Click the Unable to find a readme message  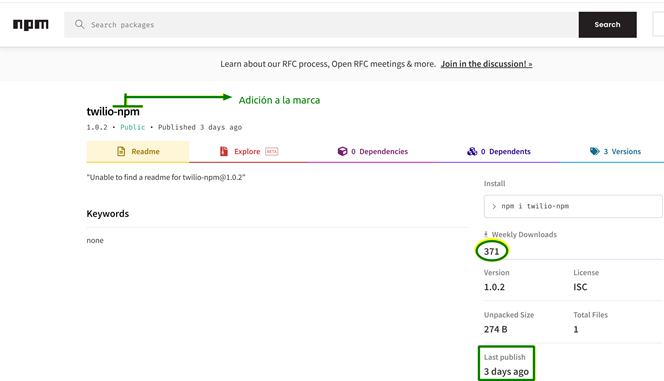(x=166, y=177)
